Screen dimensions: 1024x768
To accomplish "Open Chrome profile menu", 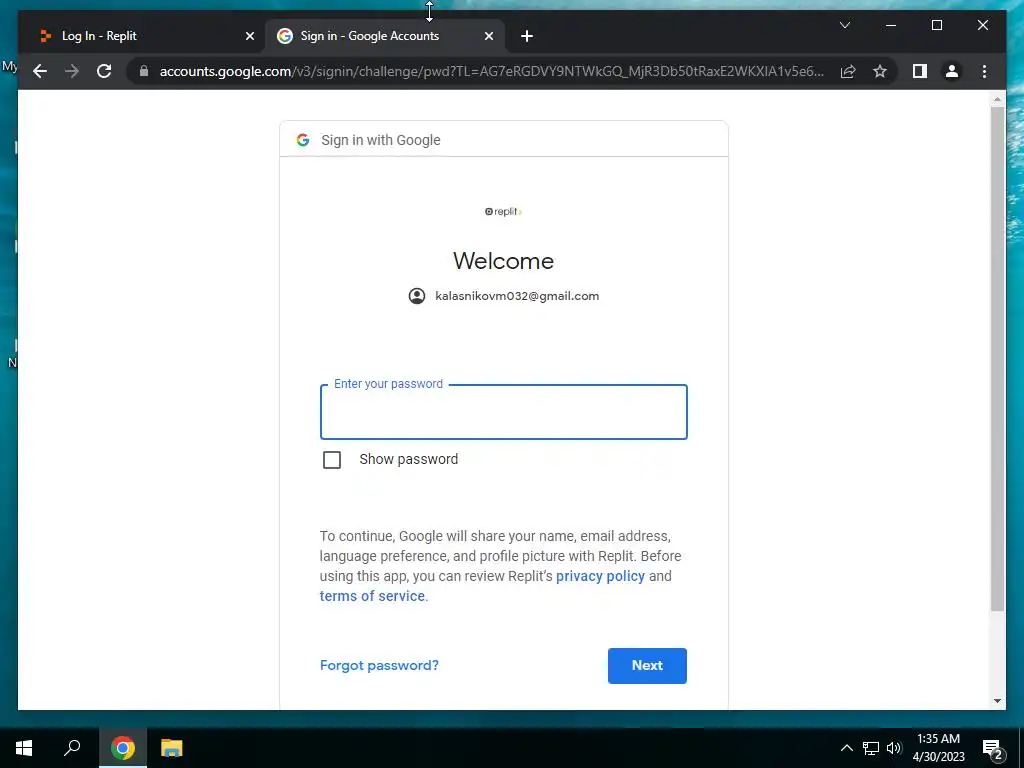I will (x=952, y=71).
